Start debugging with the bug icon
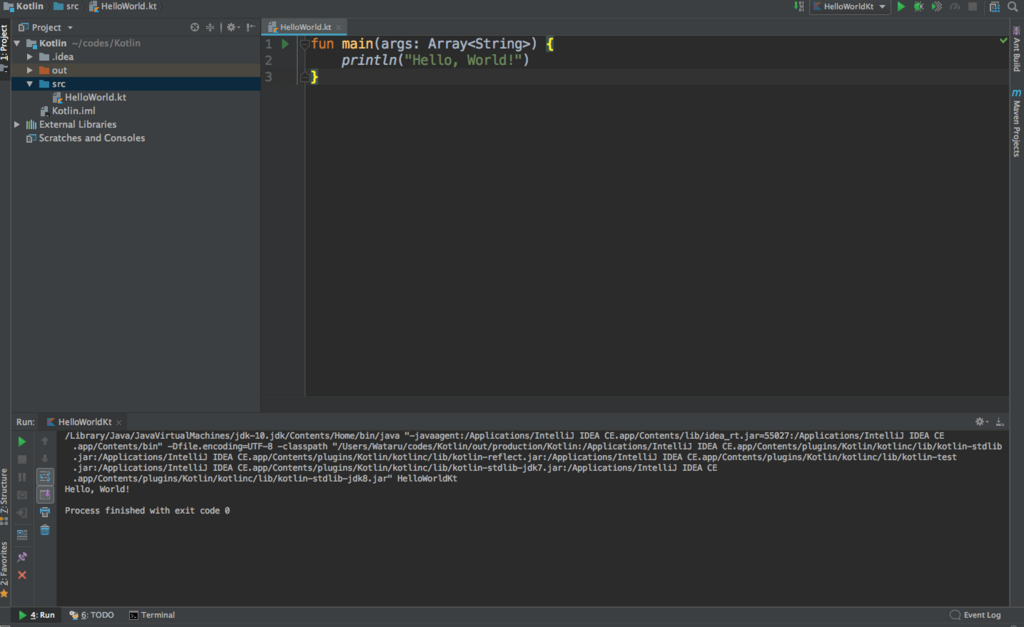The image size is (1024, 627). [x=919, y=7]
